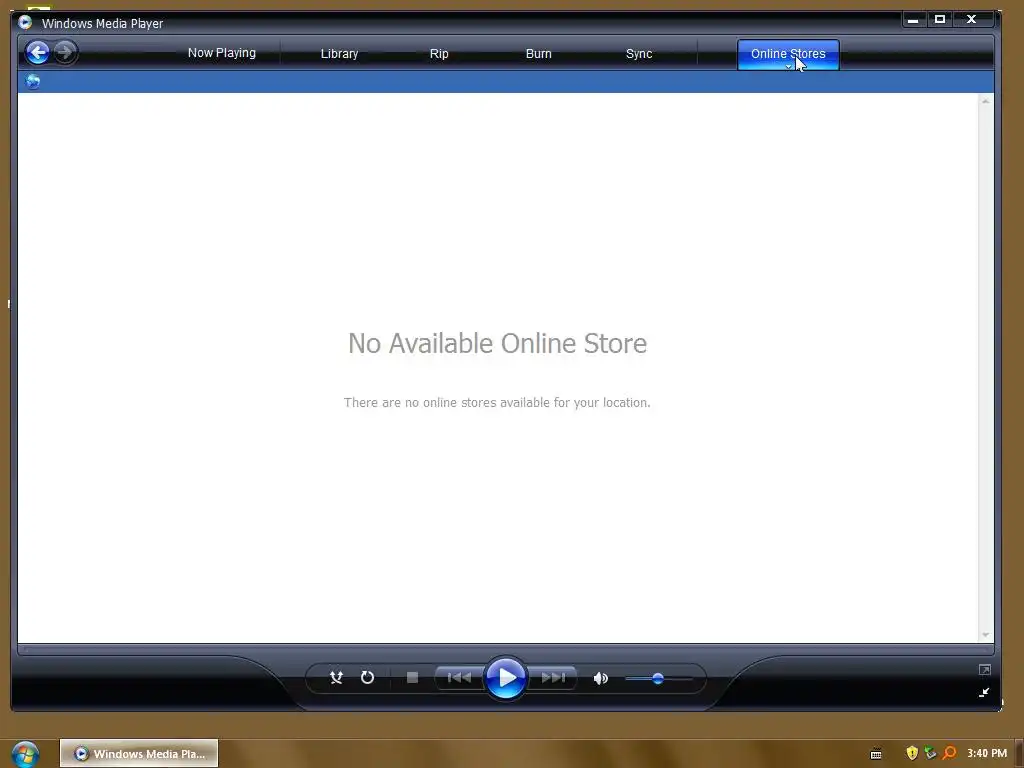Switch to compact mode icon
Image resolution: width=1024 pixels, height=768 pixels.
click(984, 692)
